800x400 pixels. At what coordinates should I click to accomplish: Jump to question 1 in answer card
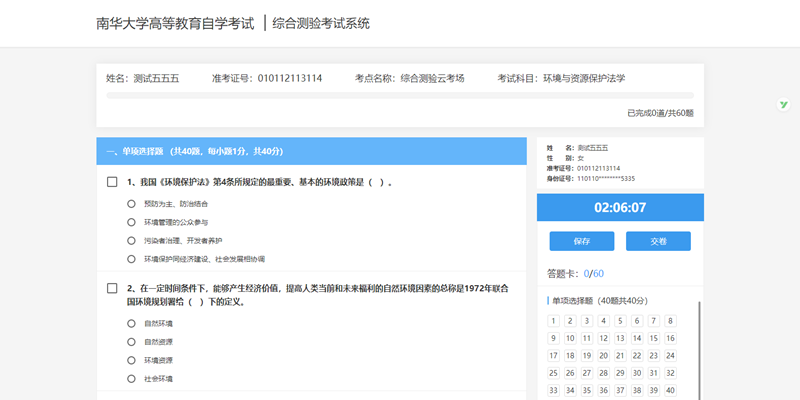(553, 321)
